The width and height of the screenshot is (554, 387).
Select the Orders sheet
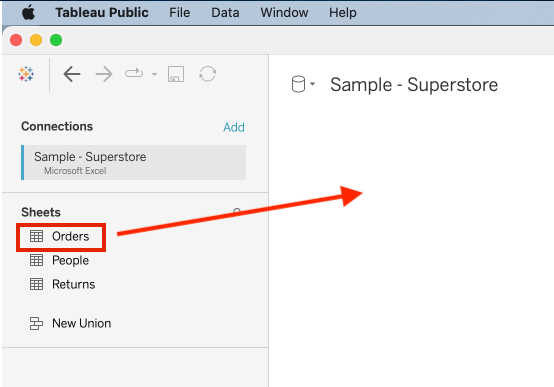[x=70, y=236]
